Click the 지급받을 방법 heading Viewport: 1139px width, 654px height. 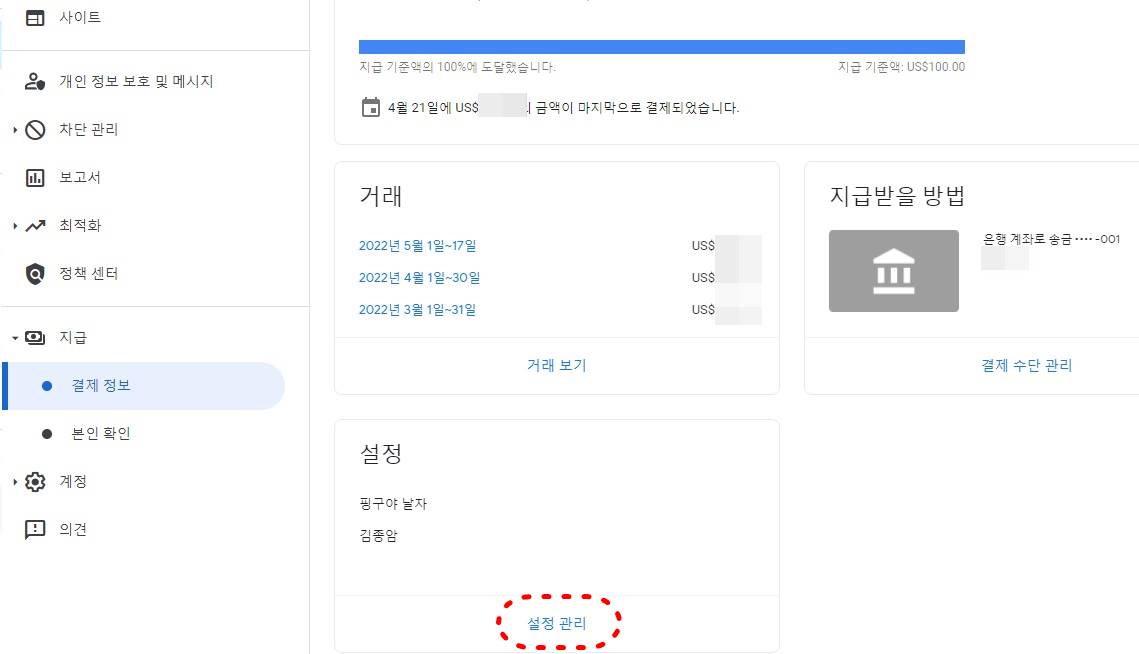[x=897, y=195]
